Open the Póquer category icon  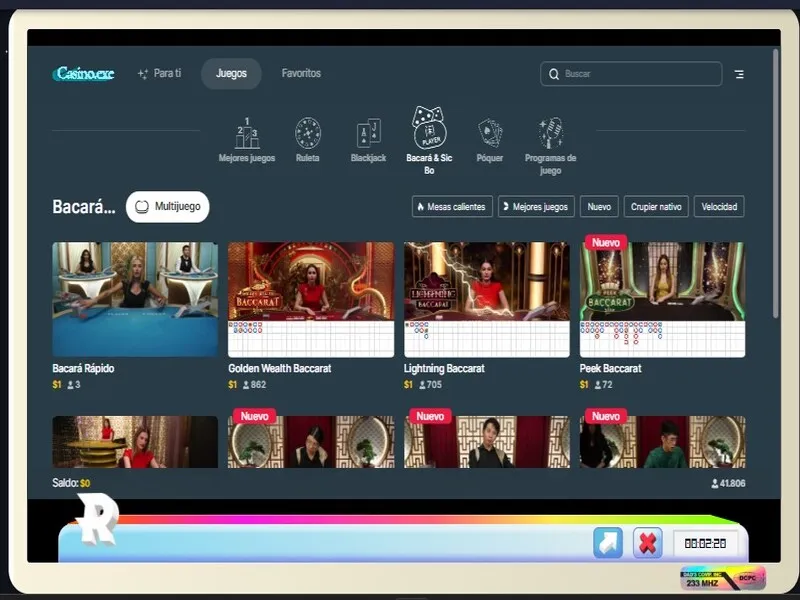tap(490, 133)
